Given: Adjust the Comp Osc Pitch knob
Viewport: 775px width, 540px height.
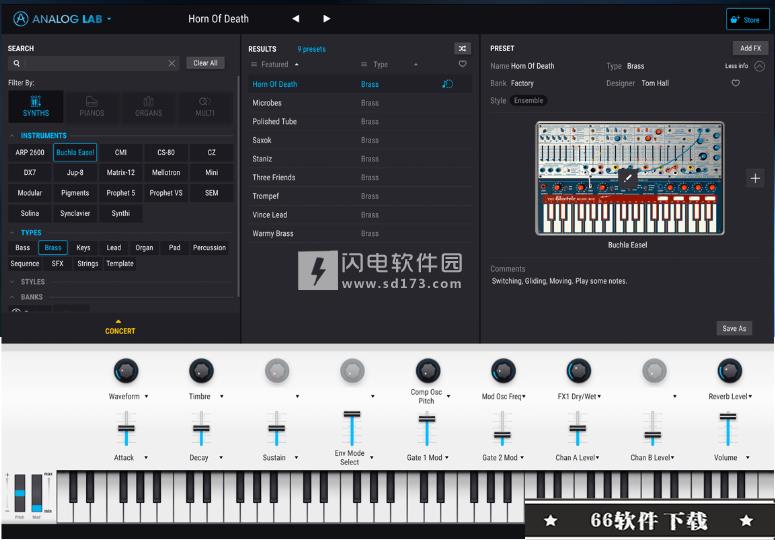Looking at the screenshot, I should [x=428, y=371].
